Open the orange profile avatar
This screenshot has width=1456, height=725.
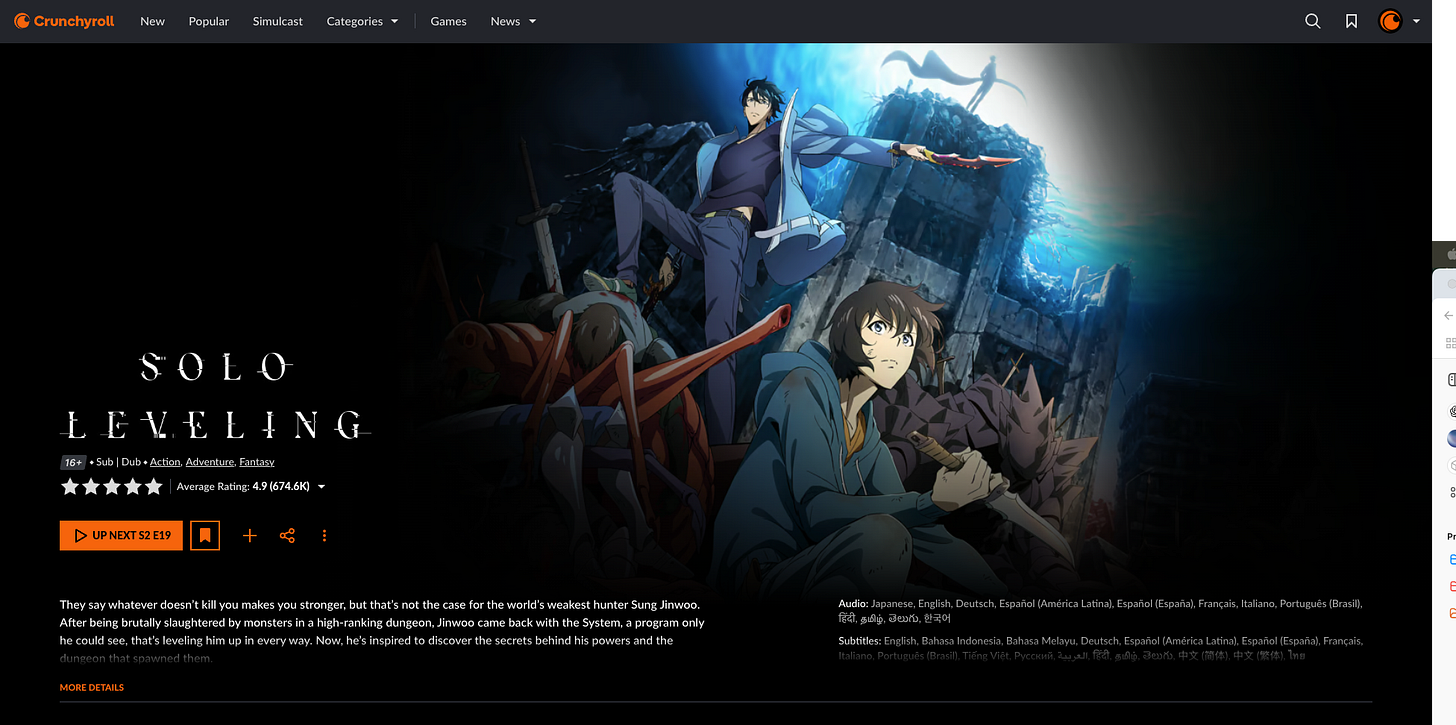(x=1390, y=21)
